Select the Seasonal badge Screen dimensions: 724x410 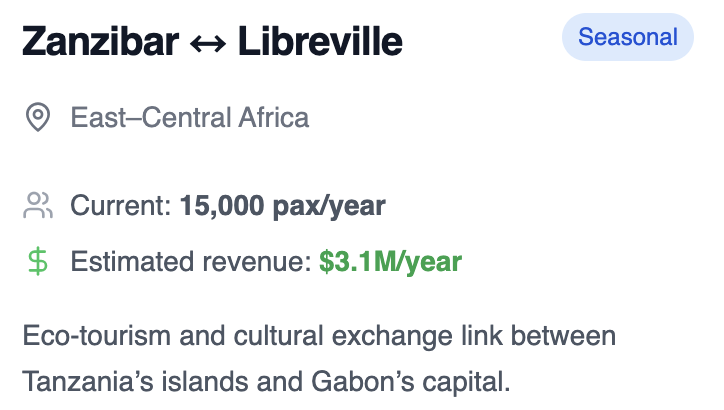(627, 37)
